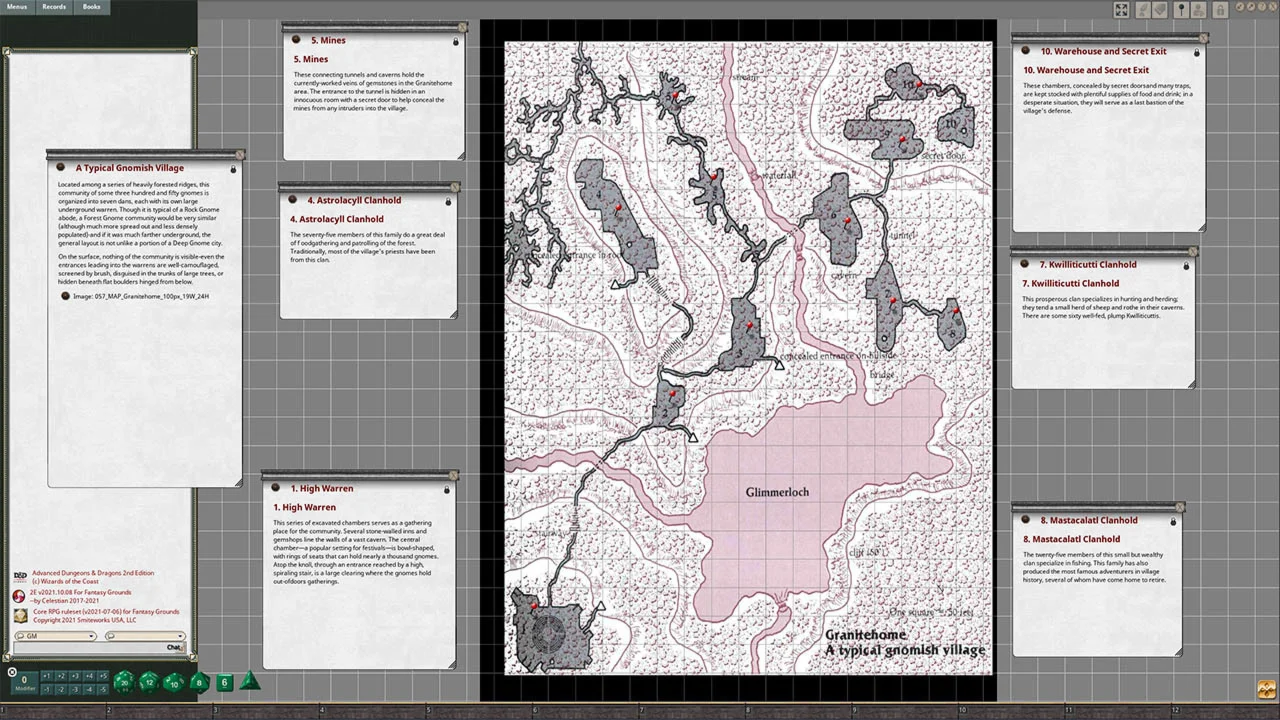
Task: Click the -2 modifier button
Action: [x=62, y=689]
